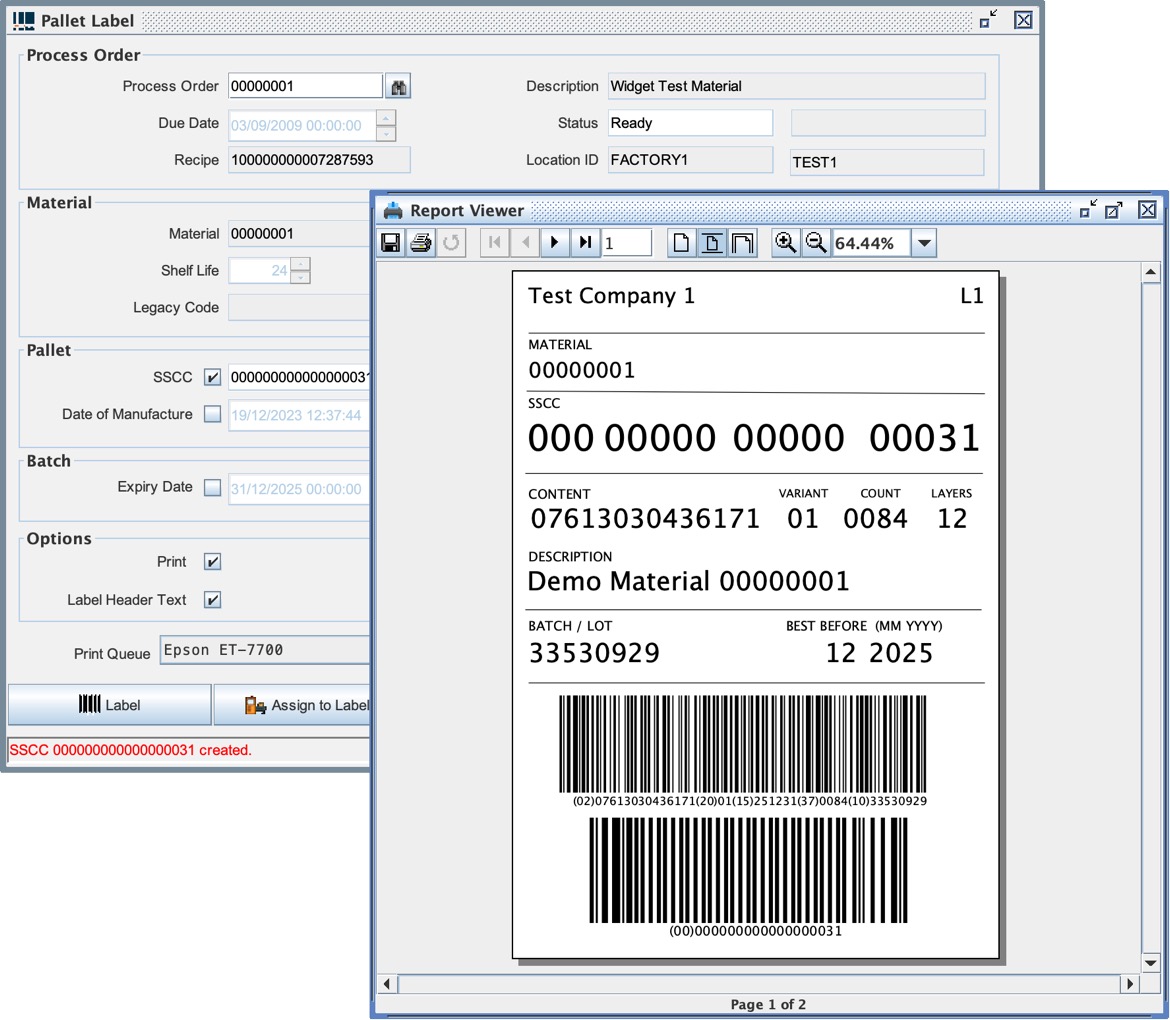Go to next page in Report Viewer
1170x1020 pixels.
click(x=555, y=243)
